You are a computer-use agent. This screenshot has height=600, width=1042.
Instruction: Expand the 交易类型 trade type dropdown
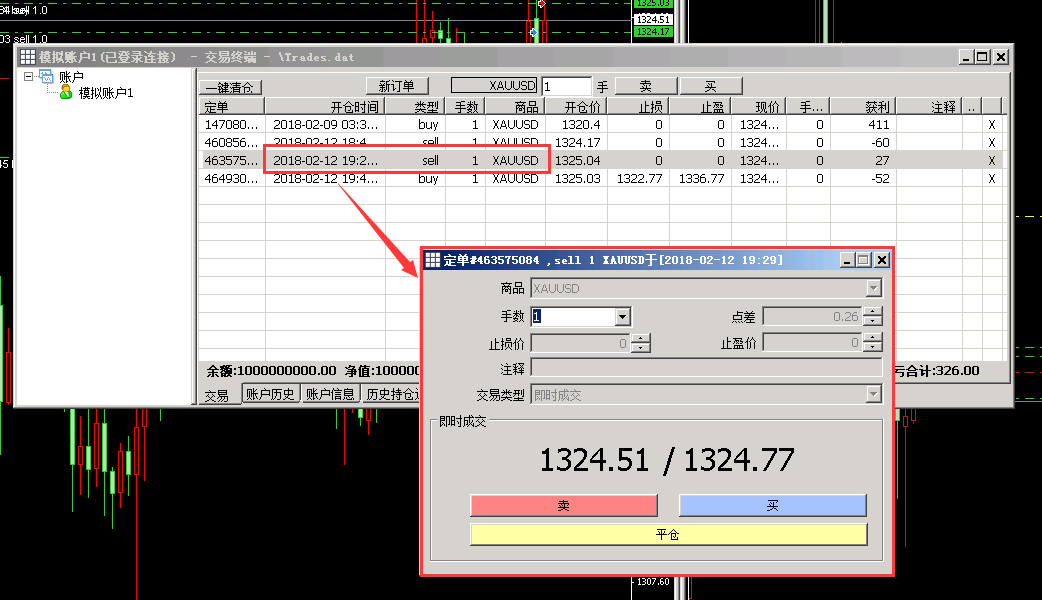[x=874, y=395]
